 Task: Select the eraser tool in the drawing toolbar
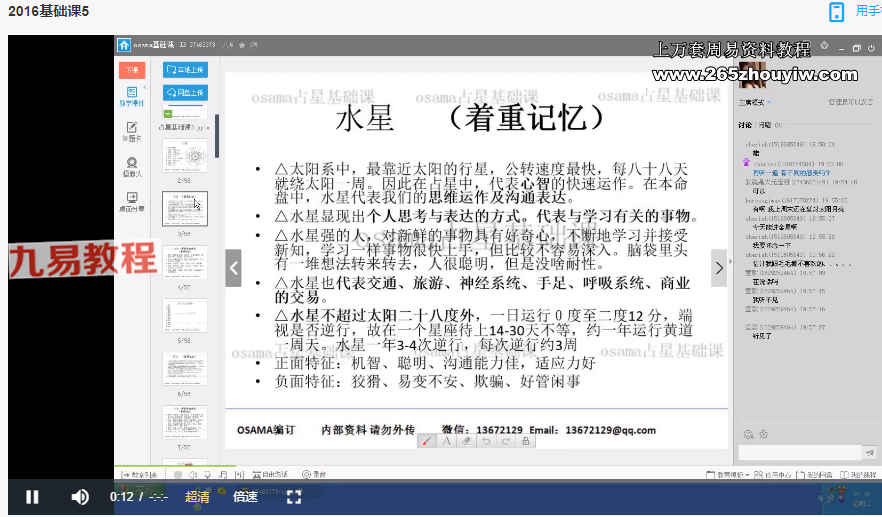(466, 442)
